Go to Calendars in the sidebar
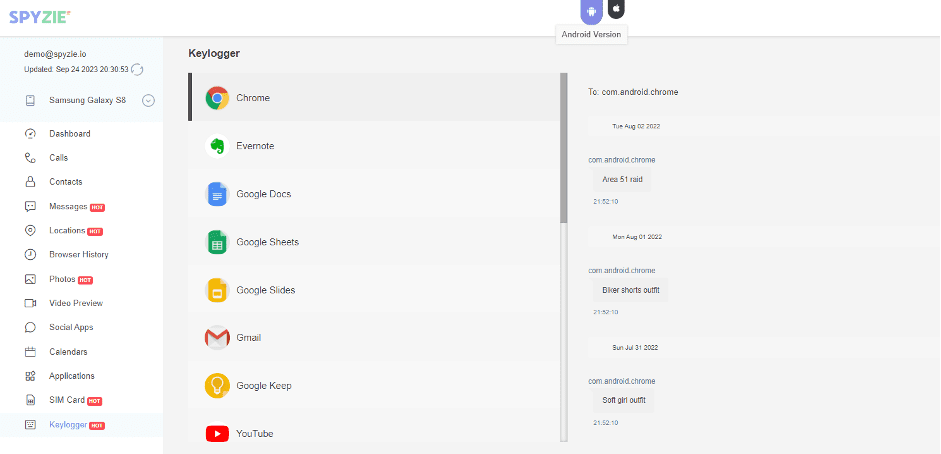 (x=68, y=351)
